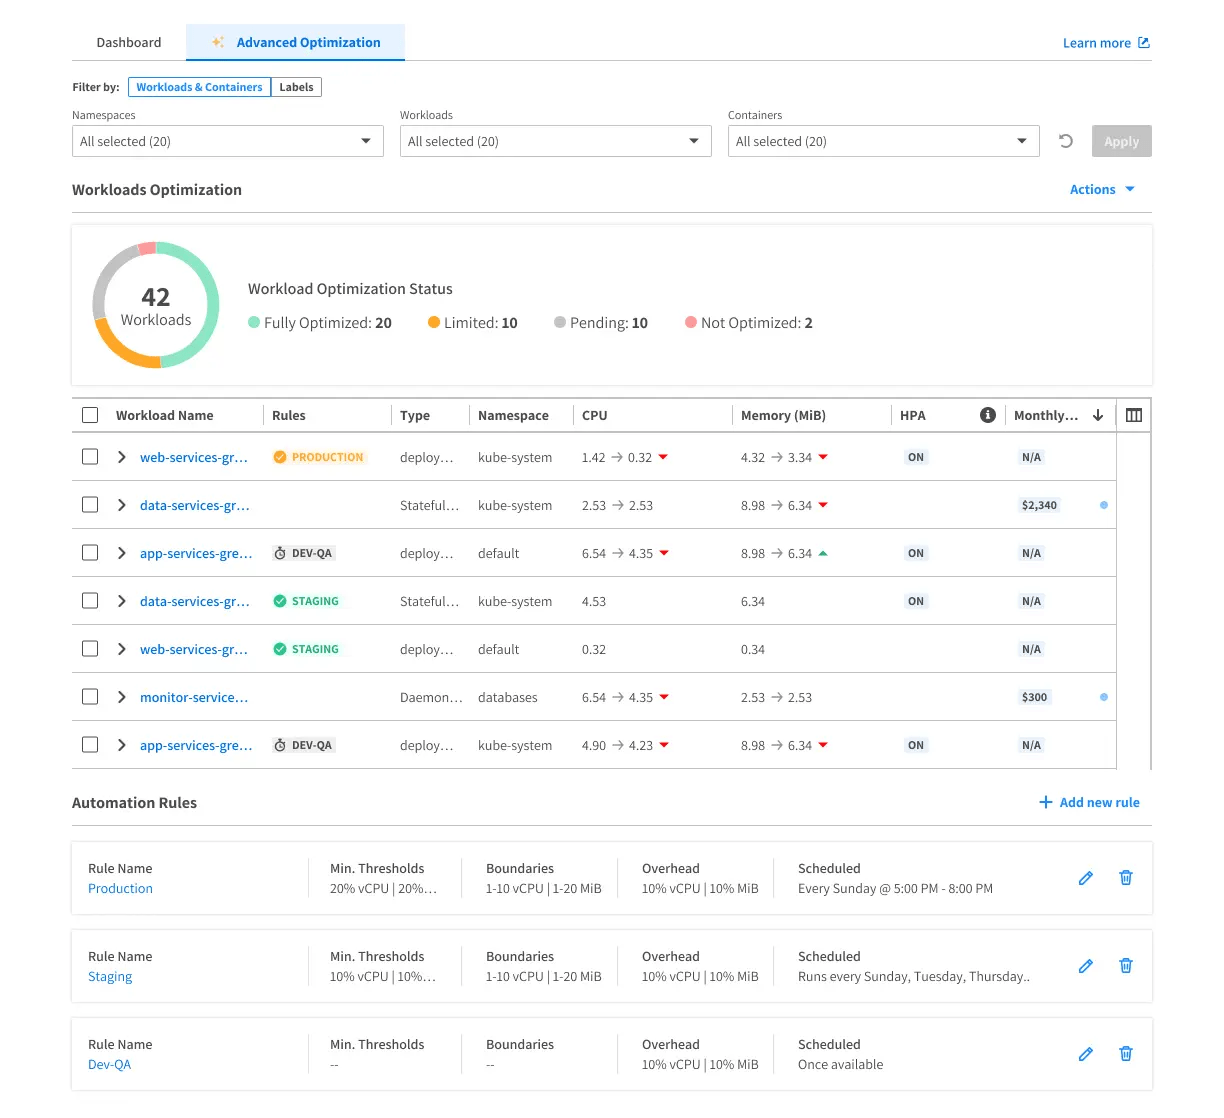The height and width of the screenshot is (1118, 1224).
Task: Click the Monthly column sort arrow
Action: point(1098,415)
